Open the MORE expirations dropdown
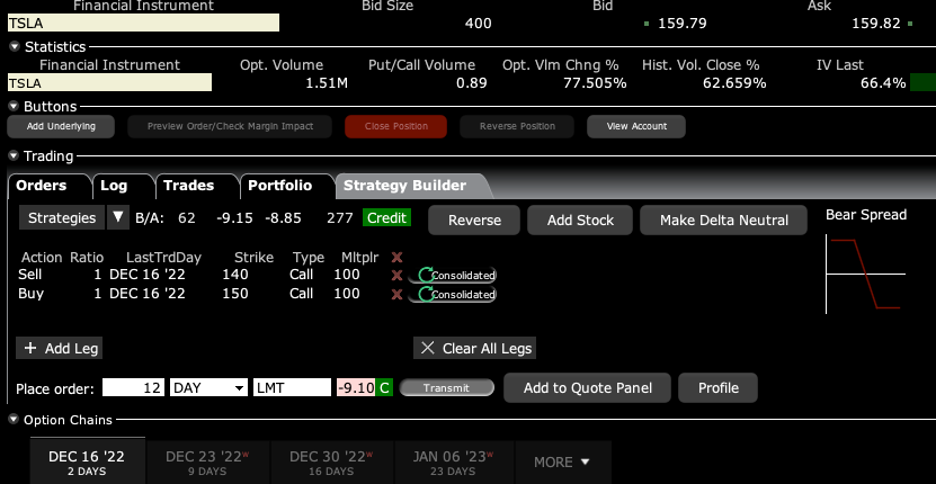This screenshot has height=484, width=936. click(562, 462)
